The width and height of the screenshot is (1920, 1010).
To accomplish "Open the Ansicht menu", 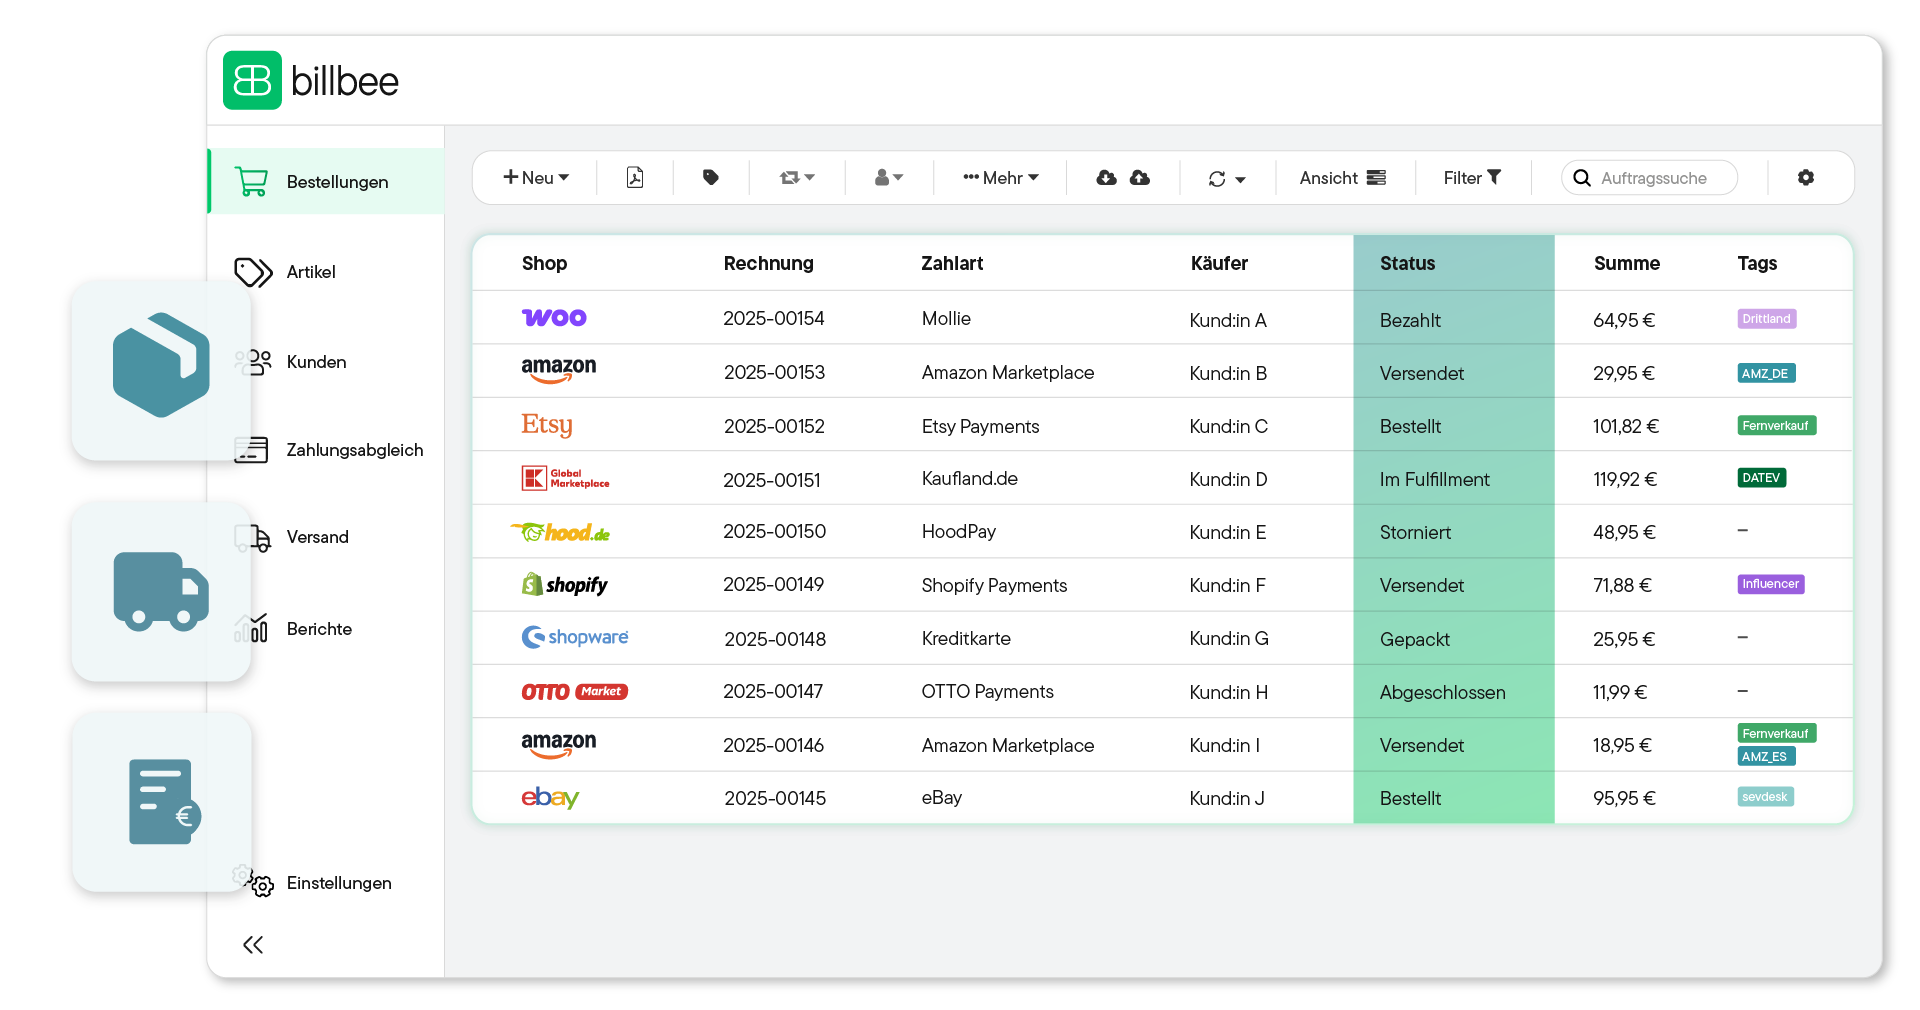I will (x=1341, y=177).
